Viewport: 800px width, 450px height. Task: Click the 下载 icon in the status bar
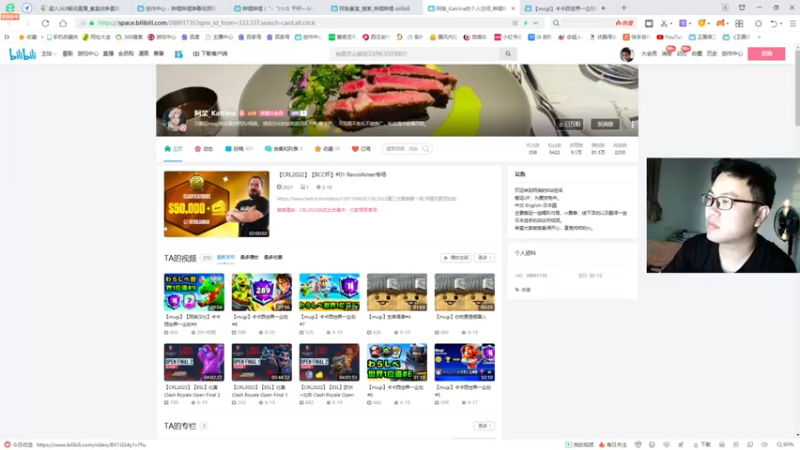pos(703,445)
